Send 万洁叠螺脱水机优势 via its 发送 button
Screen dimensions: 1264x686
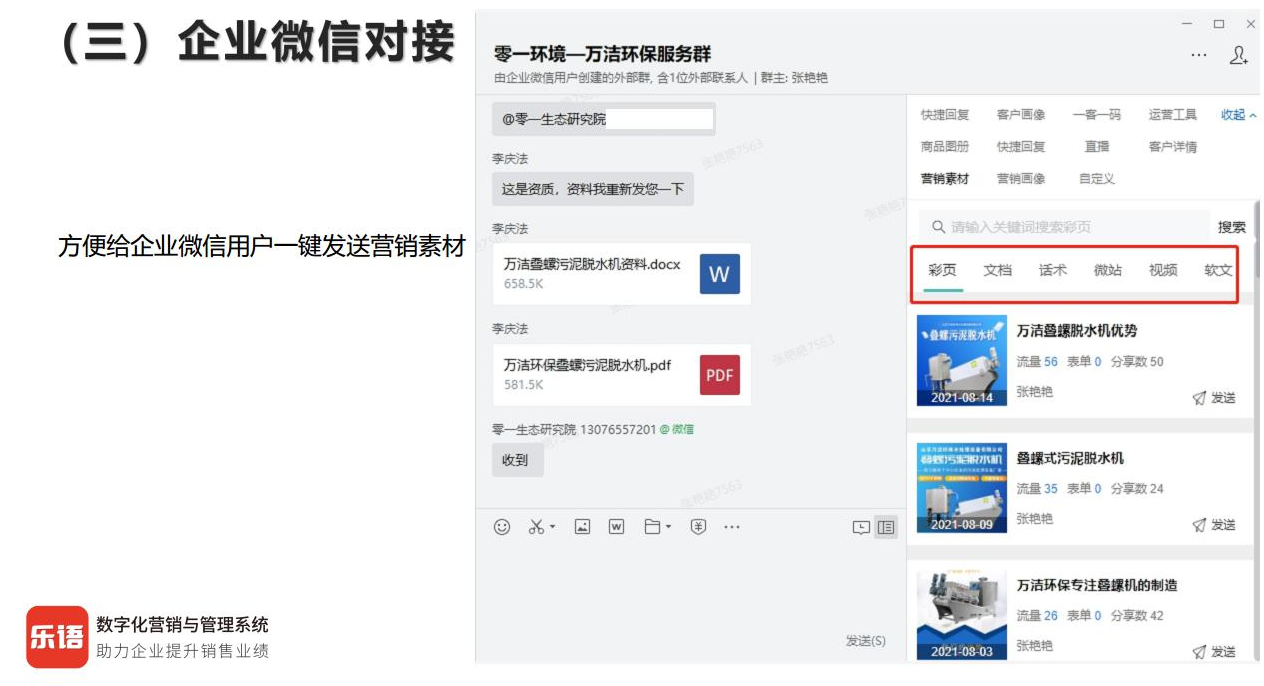(x=1214, y=398)
